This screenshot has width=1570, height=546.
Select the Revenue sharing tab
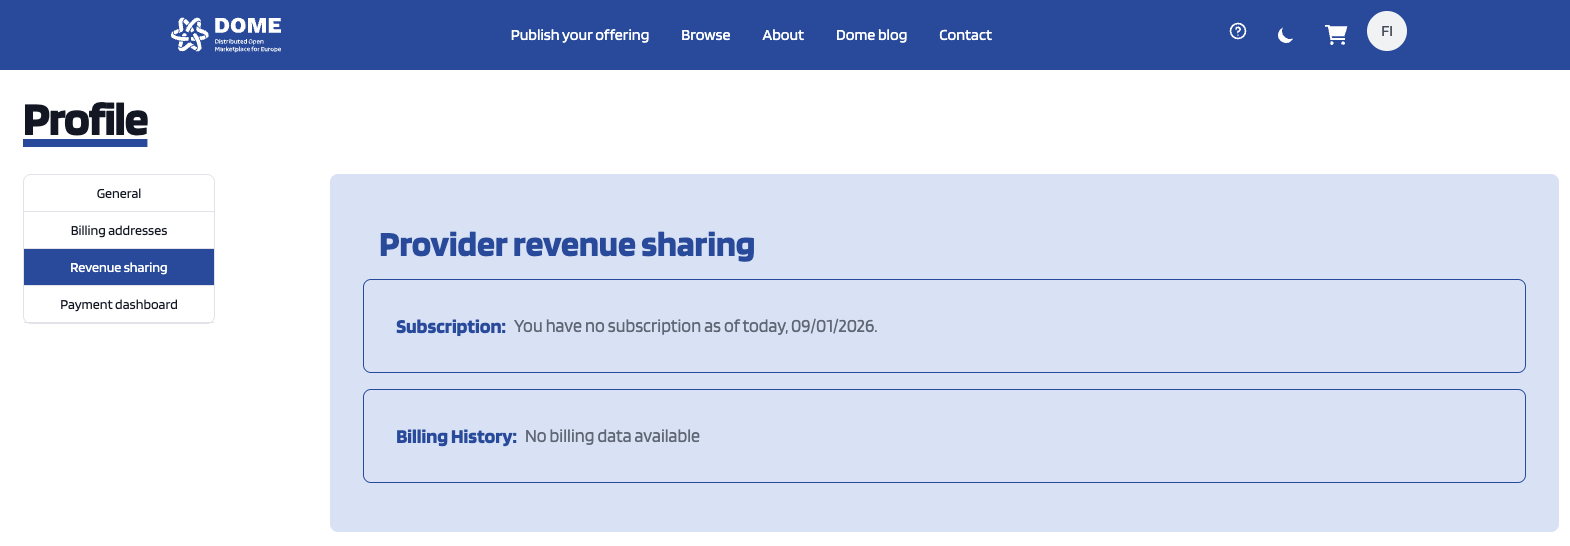click(119, 268)
